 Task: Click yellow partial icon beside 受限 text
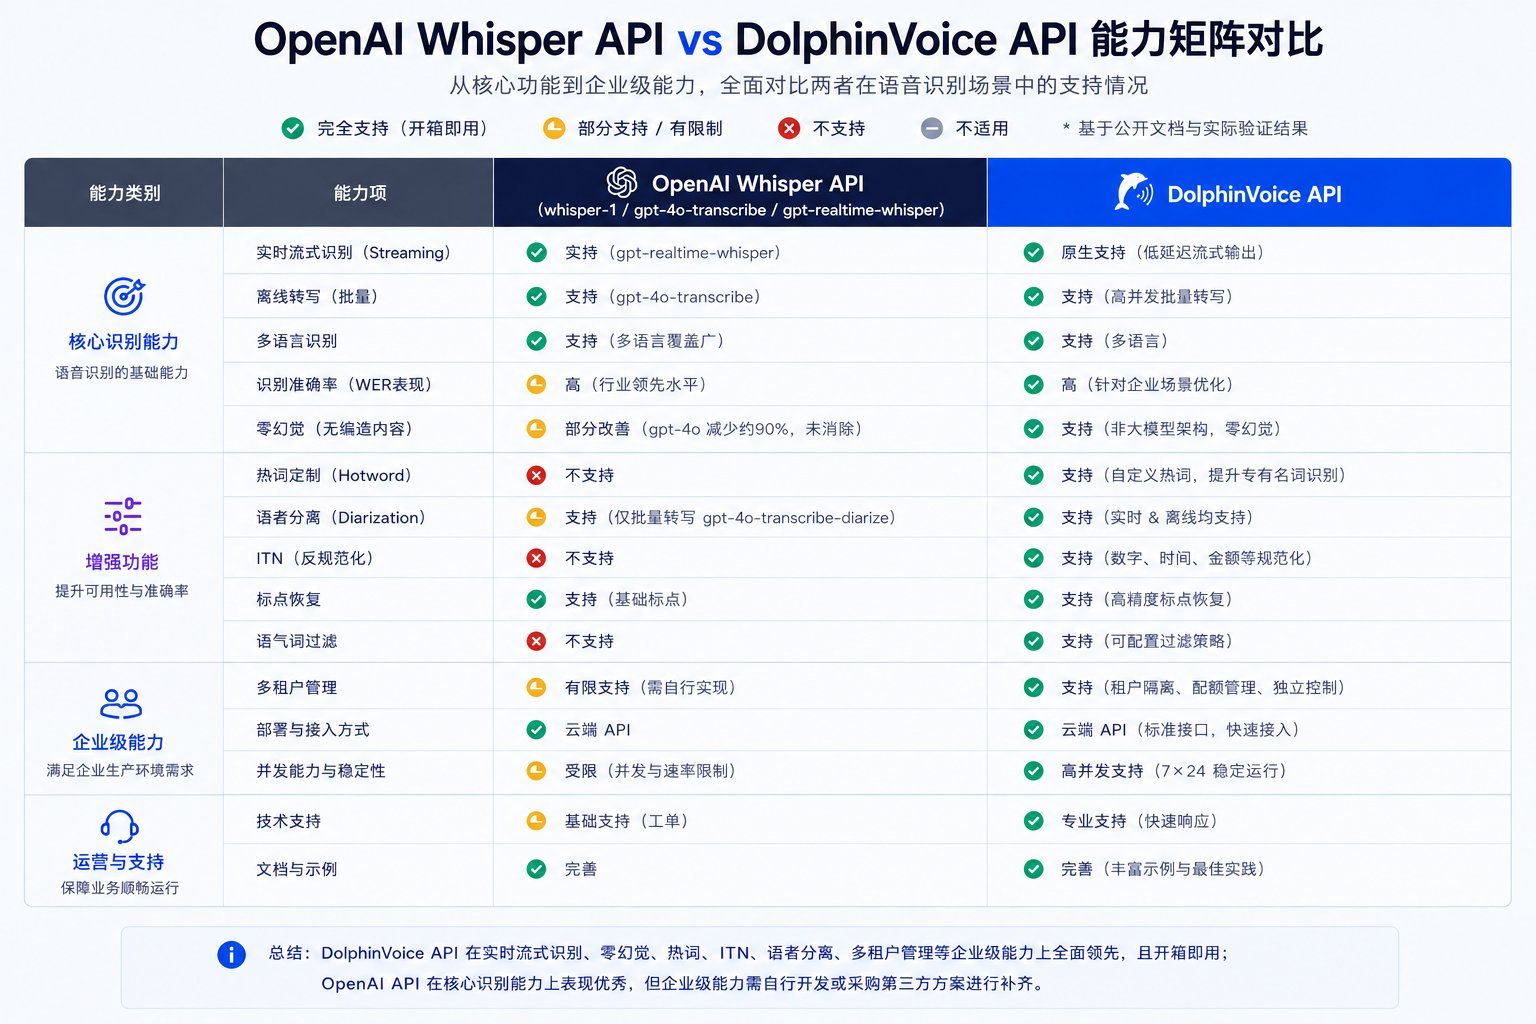click(x=536, y=770)
